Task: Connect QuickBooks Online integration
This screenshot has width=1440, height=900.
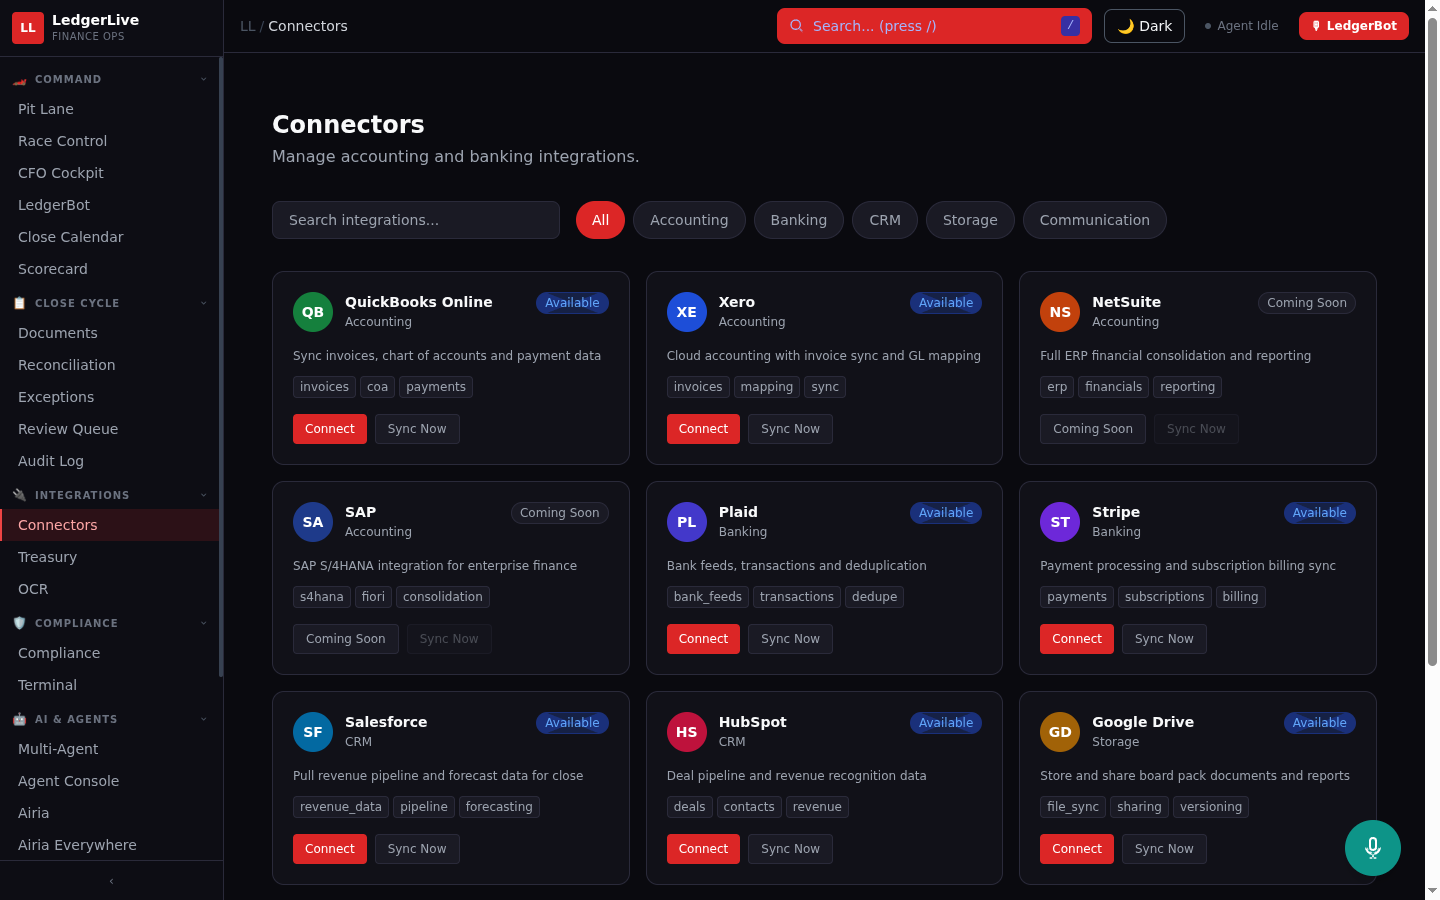Action: (x=330, y=429)
